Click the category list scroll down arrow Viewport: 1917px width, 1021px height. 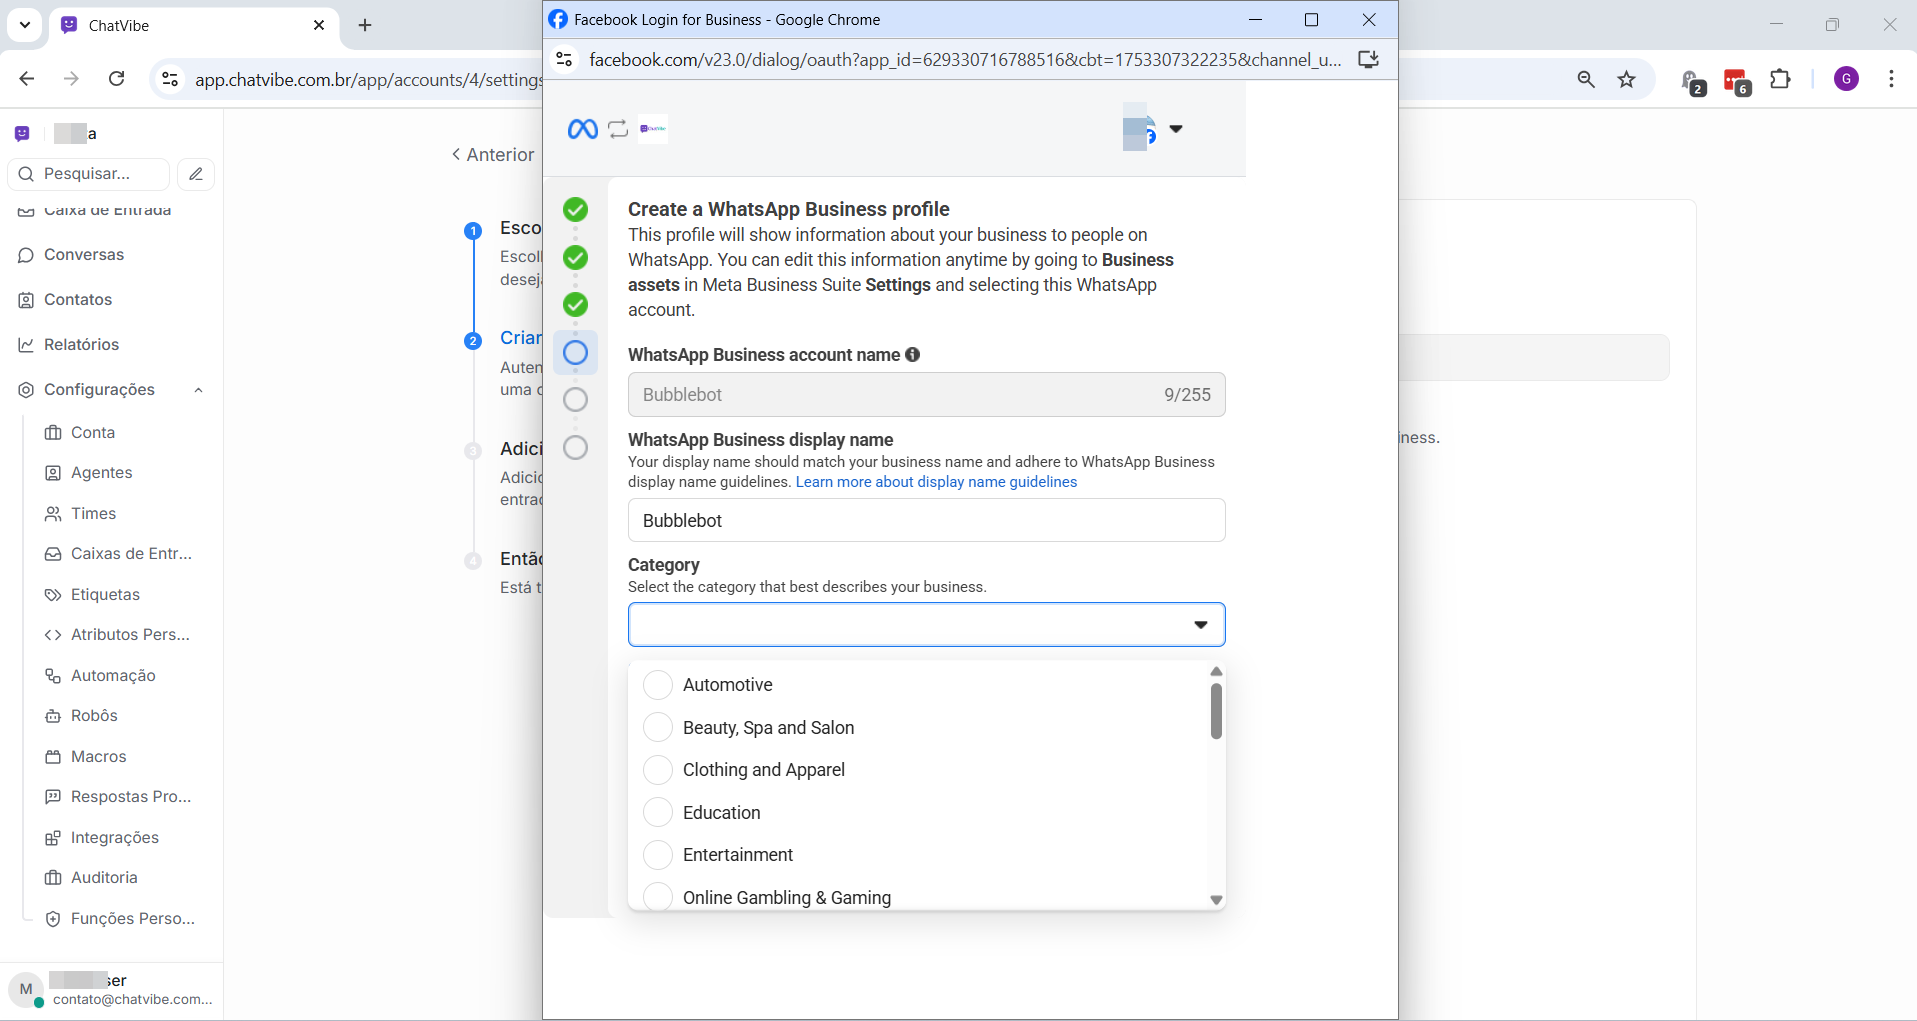1216,900
